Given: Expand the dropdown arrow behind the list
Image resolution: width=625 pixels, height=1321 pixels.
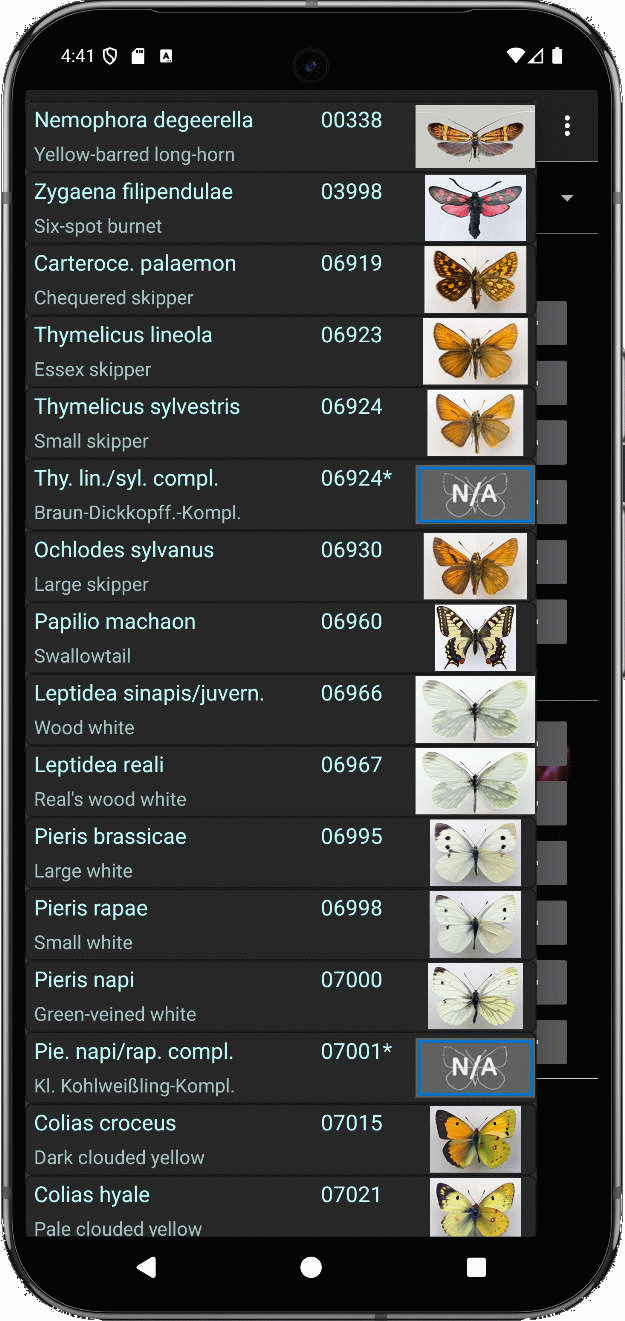Looking at the screenshot, I should (x=567, y=198).
